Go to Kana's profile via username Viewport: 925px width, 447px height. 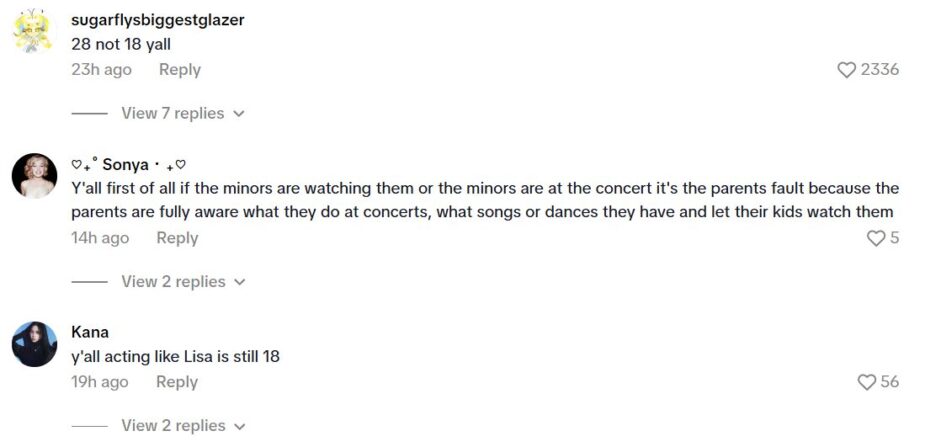coord(90,332)
